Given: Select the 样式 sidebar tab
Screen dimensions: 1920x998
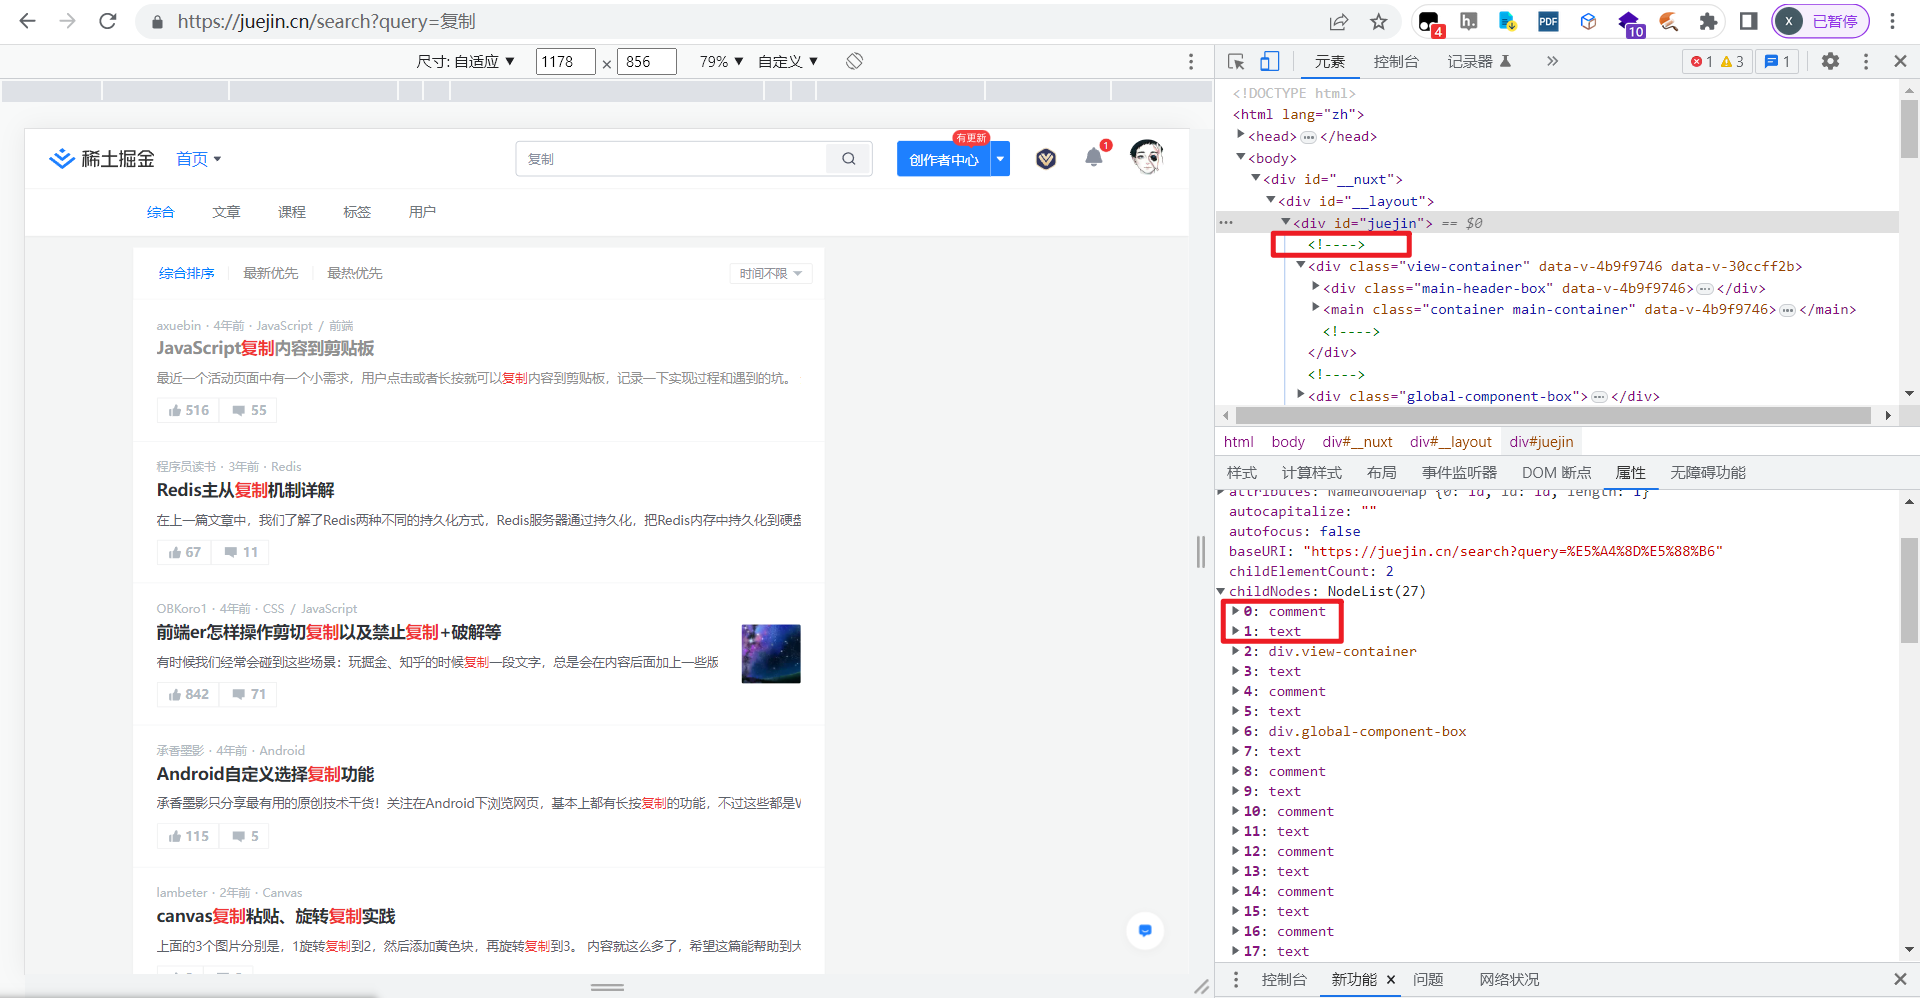Looking at the screenshot, I should pyautogui.click(x=1242, y=472).
